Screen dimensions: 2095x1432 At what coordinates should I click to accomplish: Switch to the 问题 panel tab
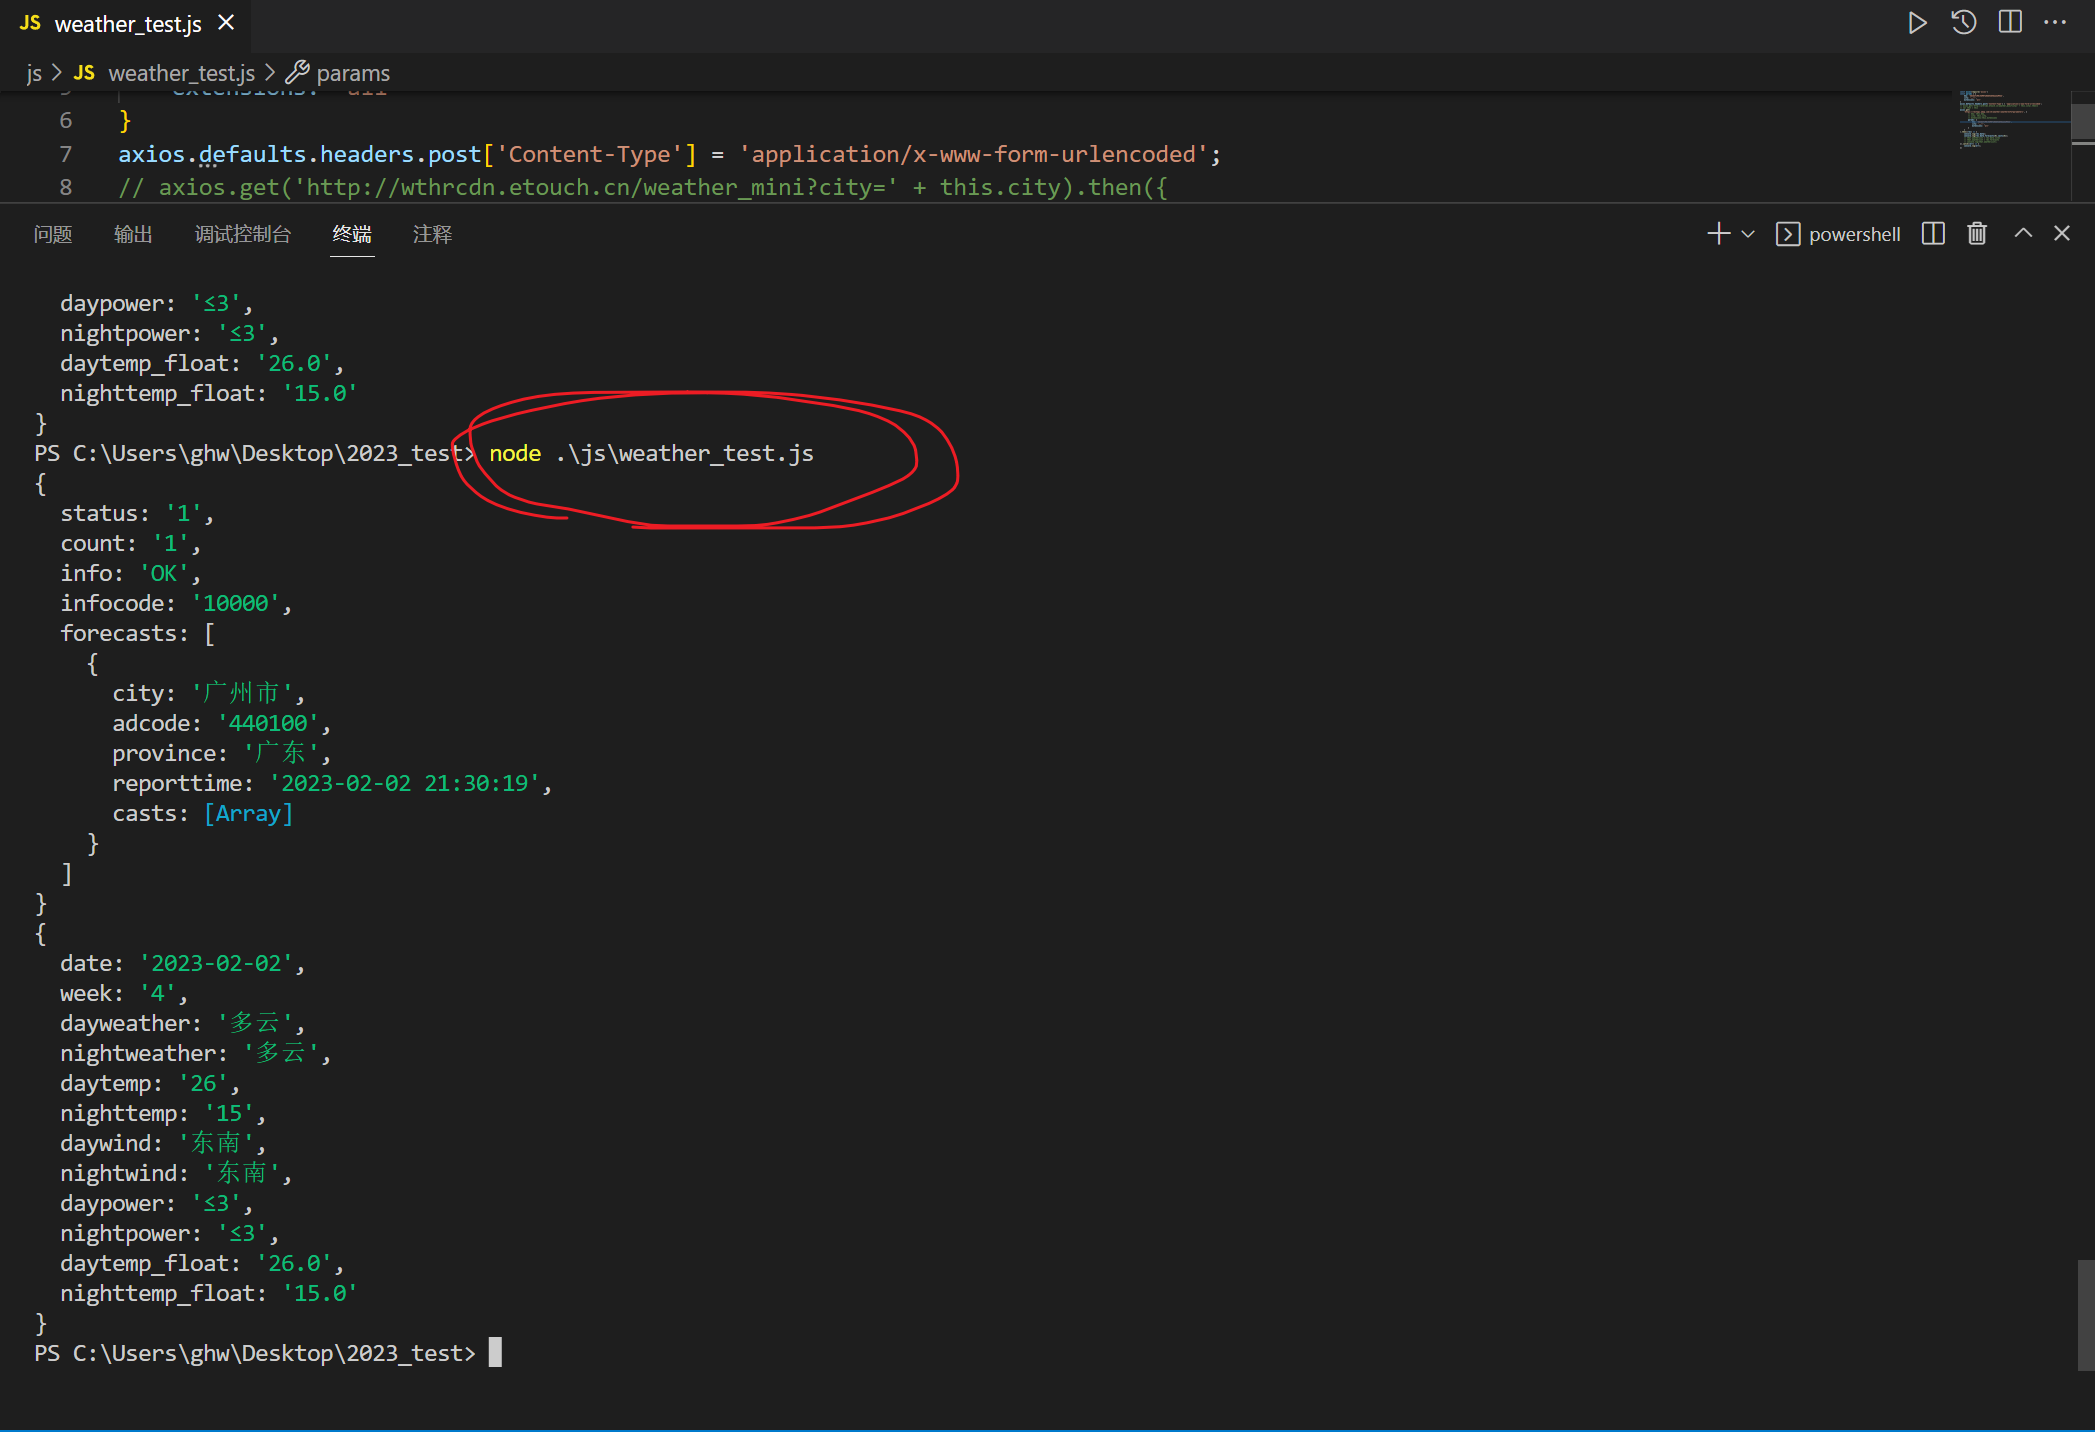click(53, 234)
